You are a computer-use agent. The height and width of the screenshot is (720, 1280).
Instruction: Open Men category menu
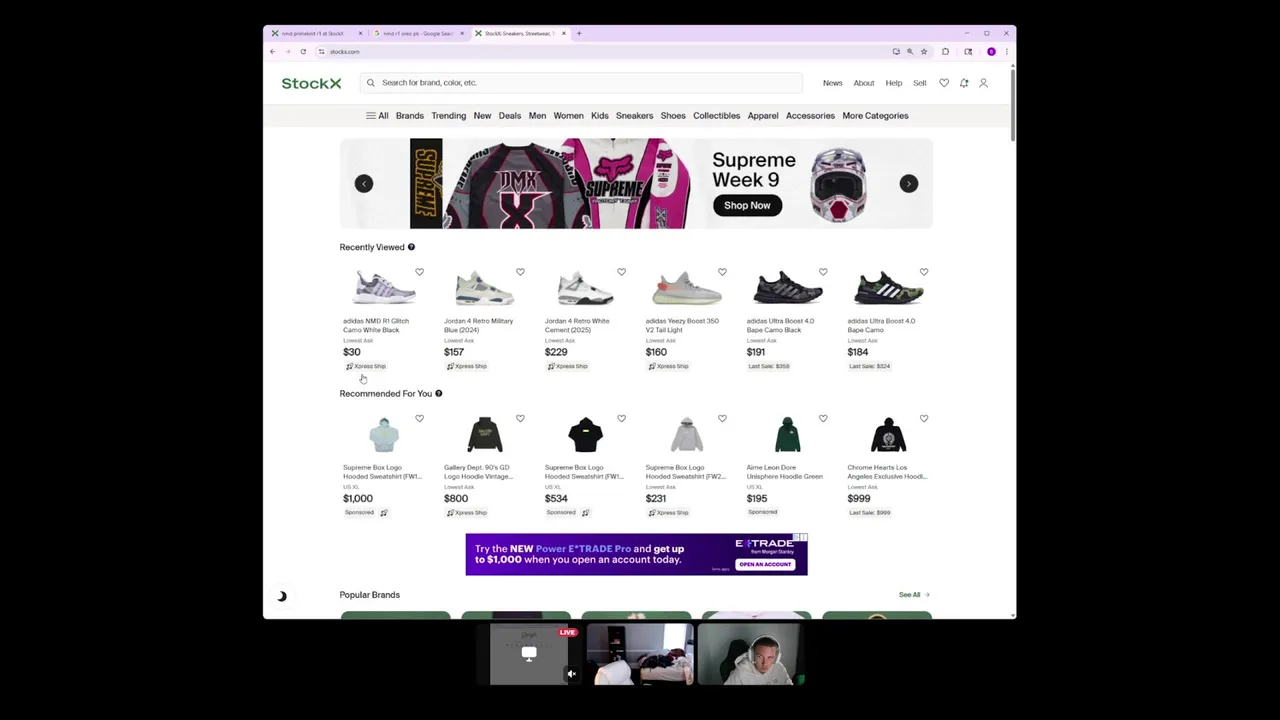(x=537, y=116)
